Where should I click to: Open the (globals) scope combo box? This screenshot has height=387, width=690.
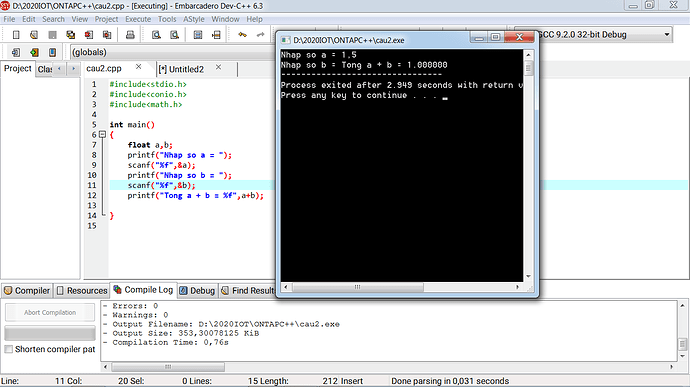click(x=172, y=52)
